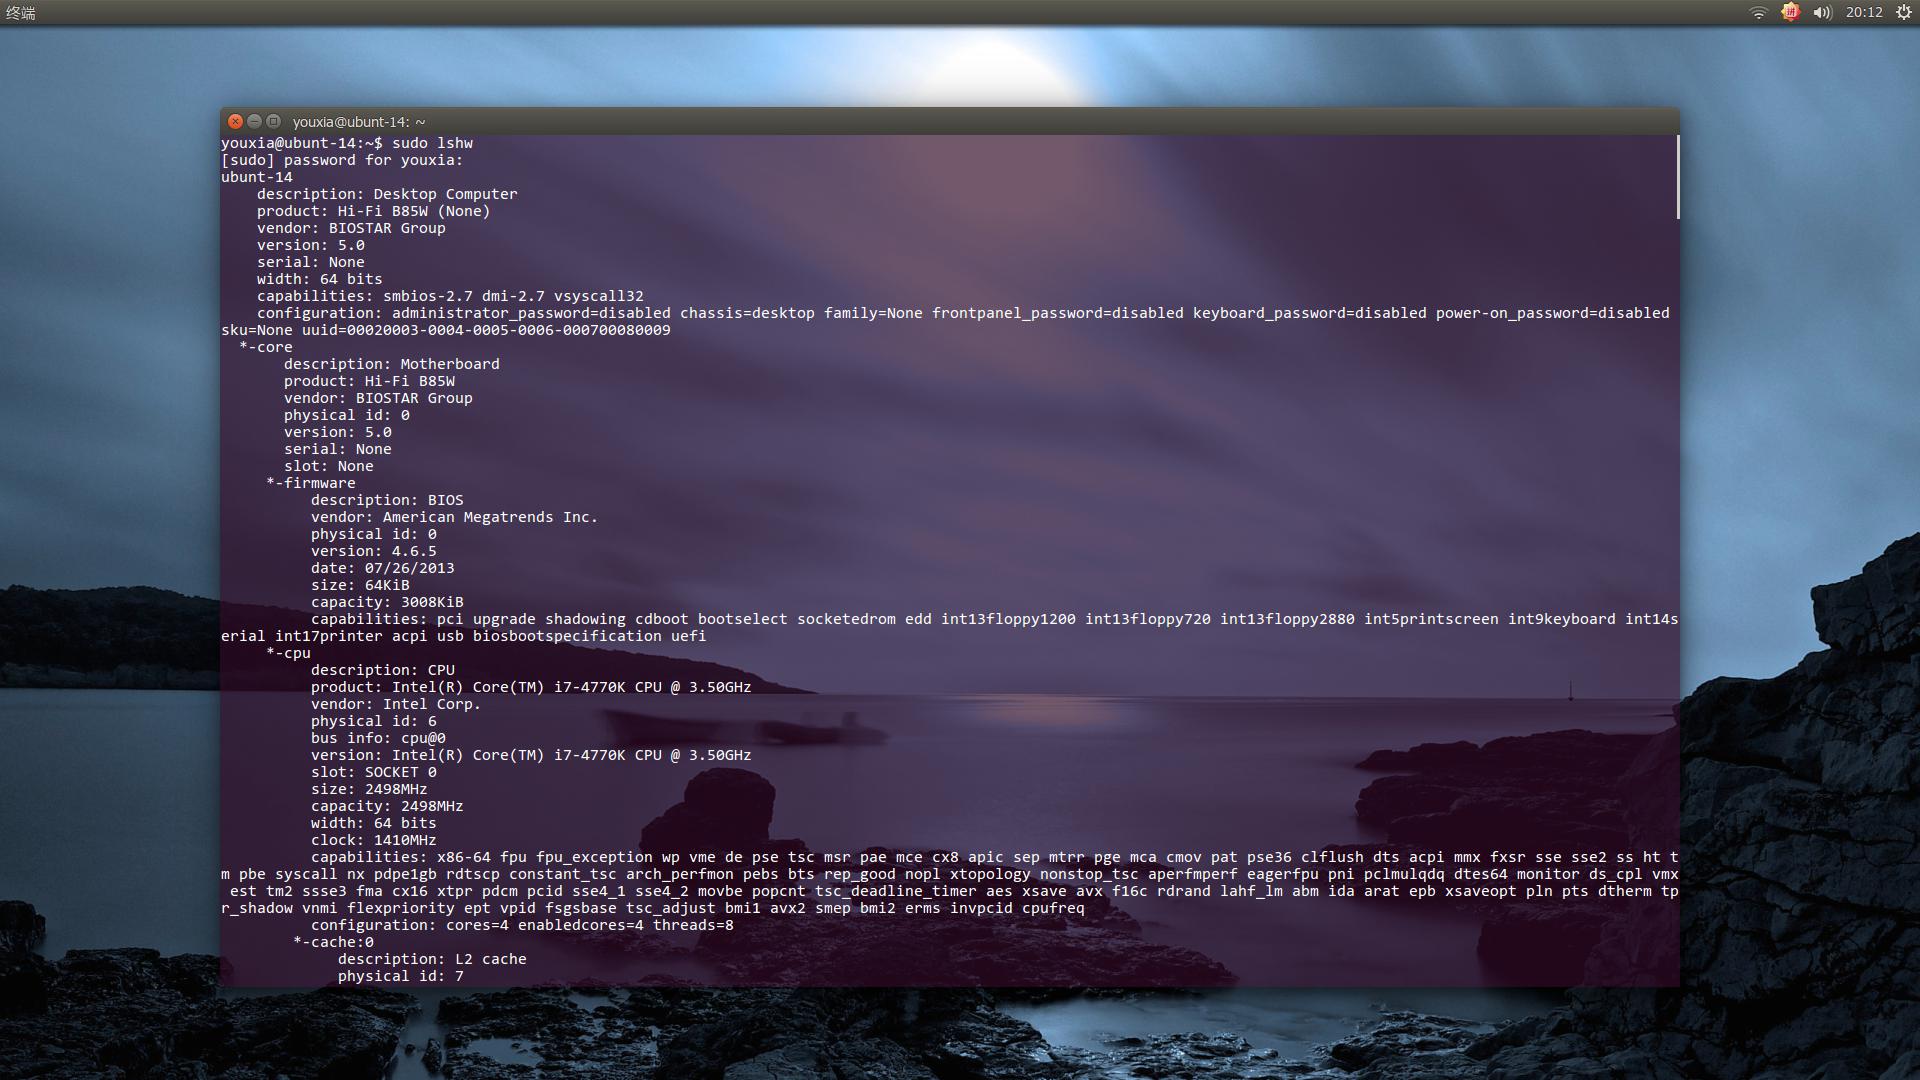The height and width of the screenshot is (1080, 1920).
Task: Click the orange close icon of the terminal
Action: [x=235, y=121]
